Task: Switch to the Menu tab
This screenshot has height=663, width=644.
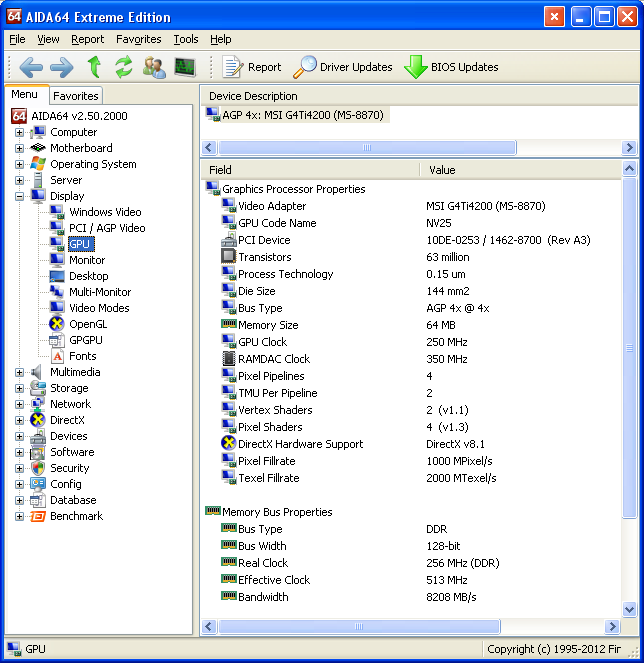Action: click(25, 94)
